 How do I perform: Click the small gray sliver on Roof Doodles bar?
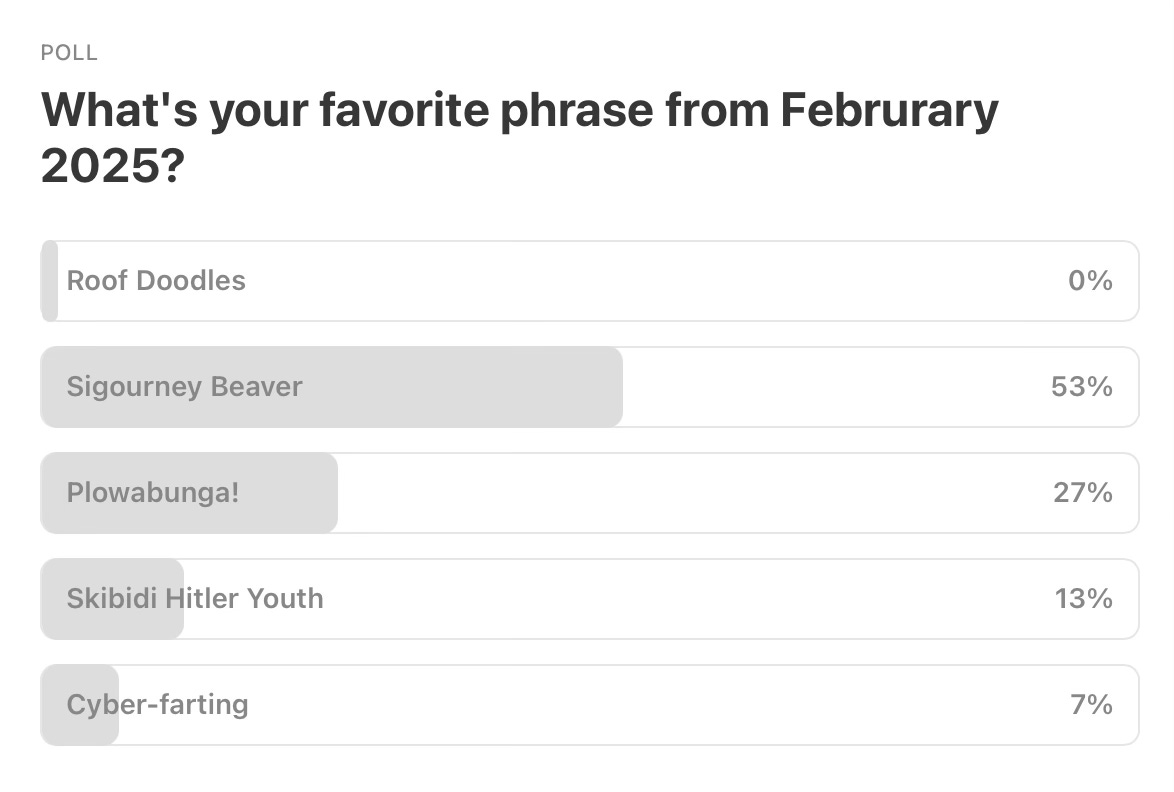click(49, 281)
